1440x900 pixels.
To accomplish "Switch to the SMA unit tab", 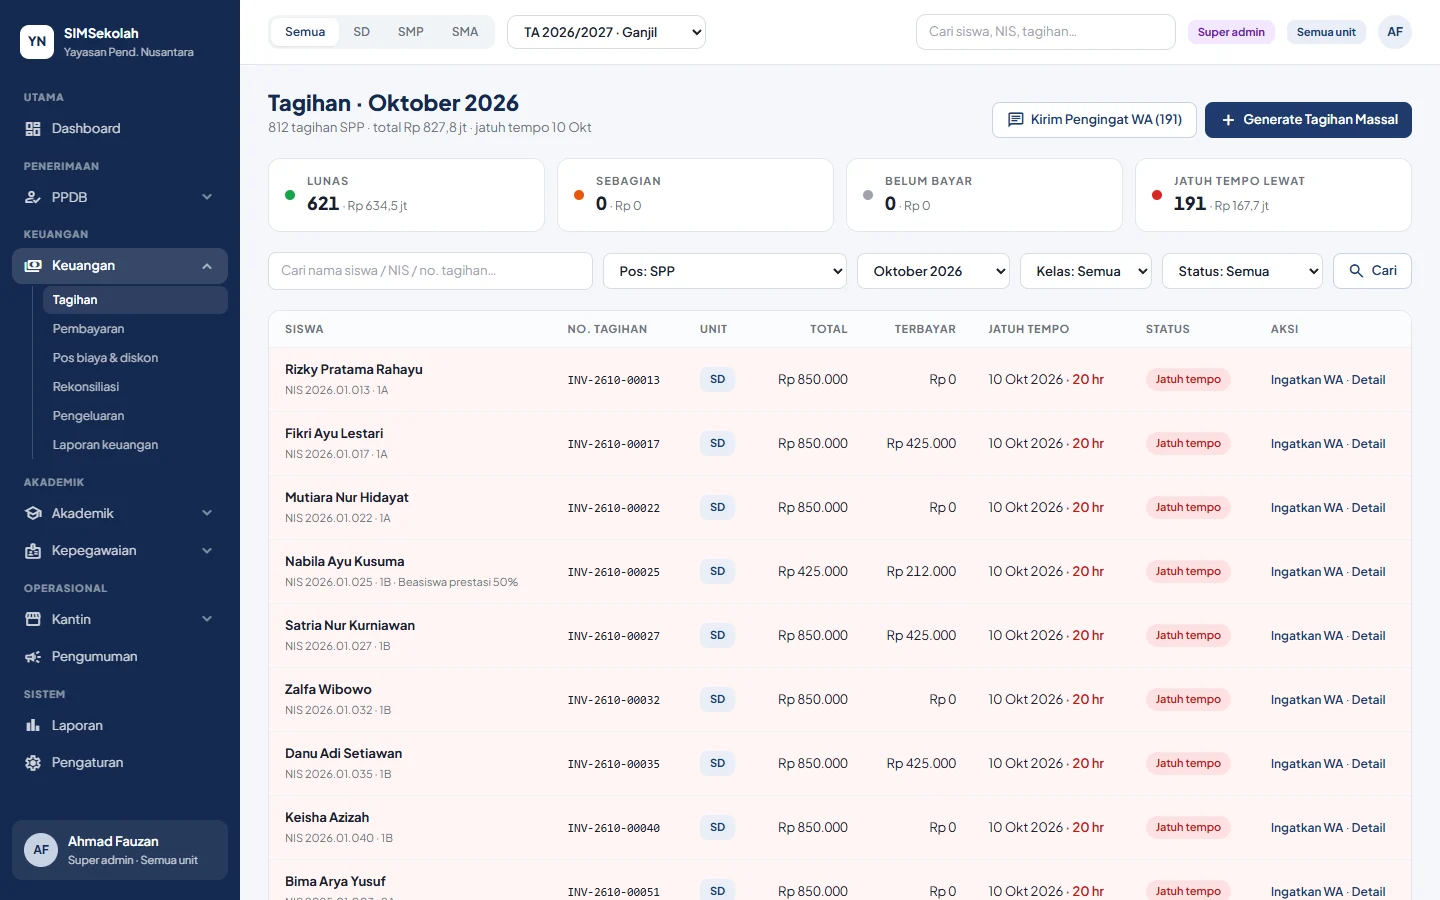I will click(x=465, y=32).
